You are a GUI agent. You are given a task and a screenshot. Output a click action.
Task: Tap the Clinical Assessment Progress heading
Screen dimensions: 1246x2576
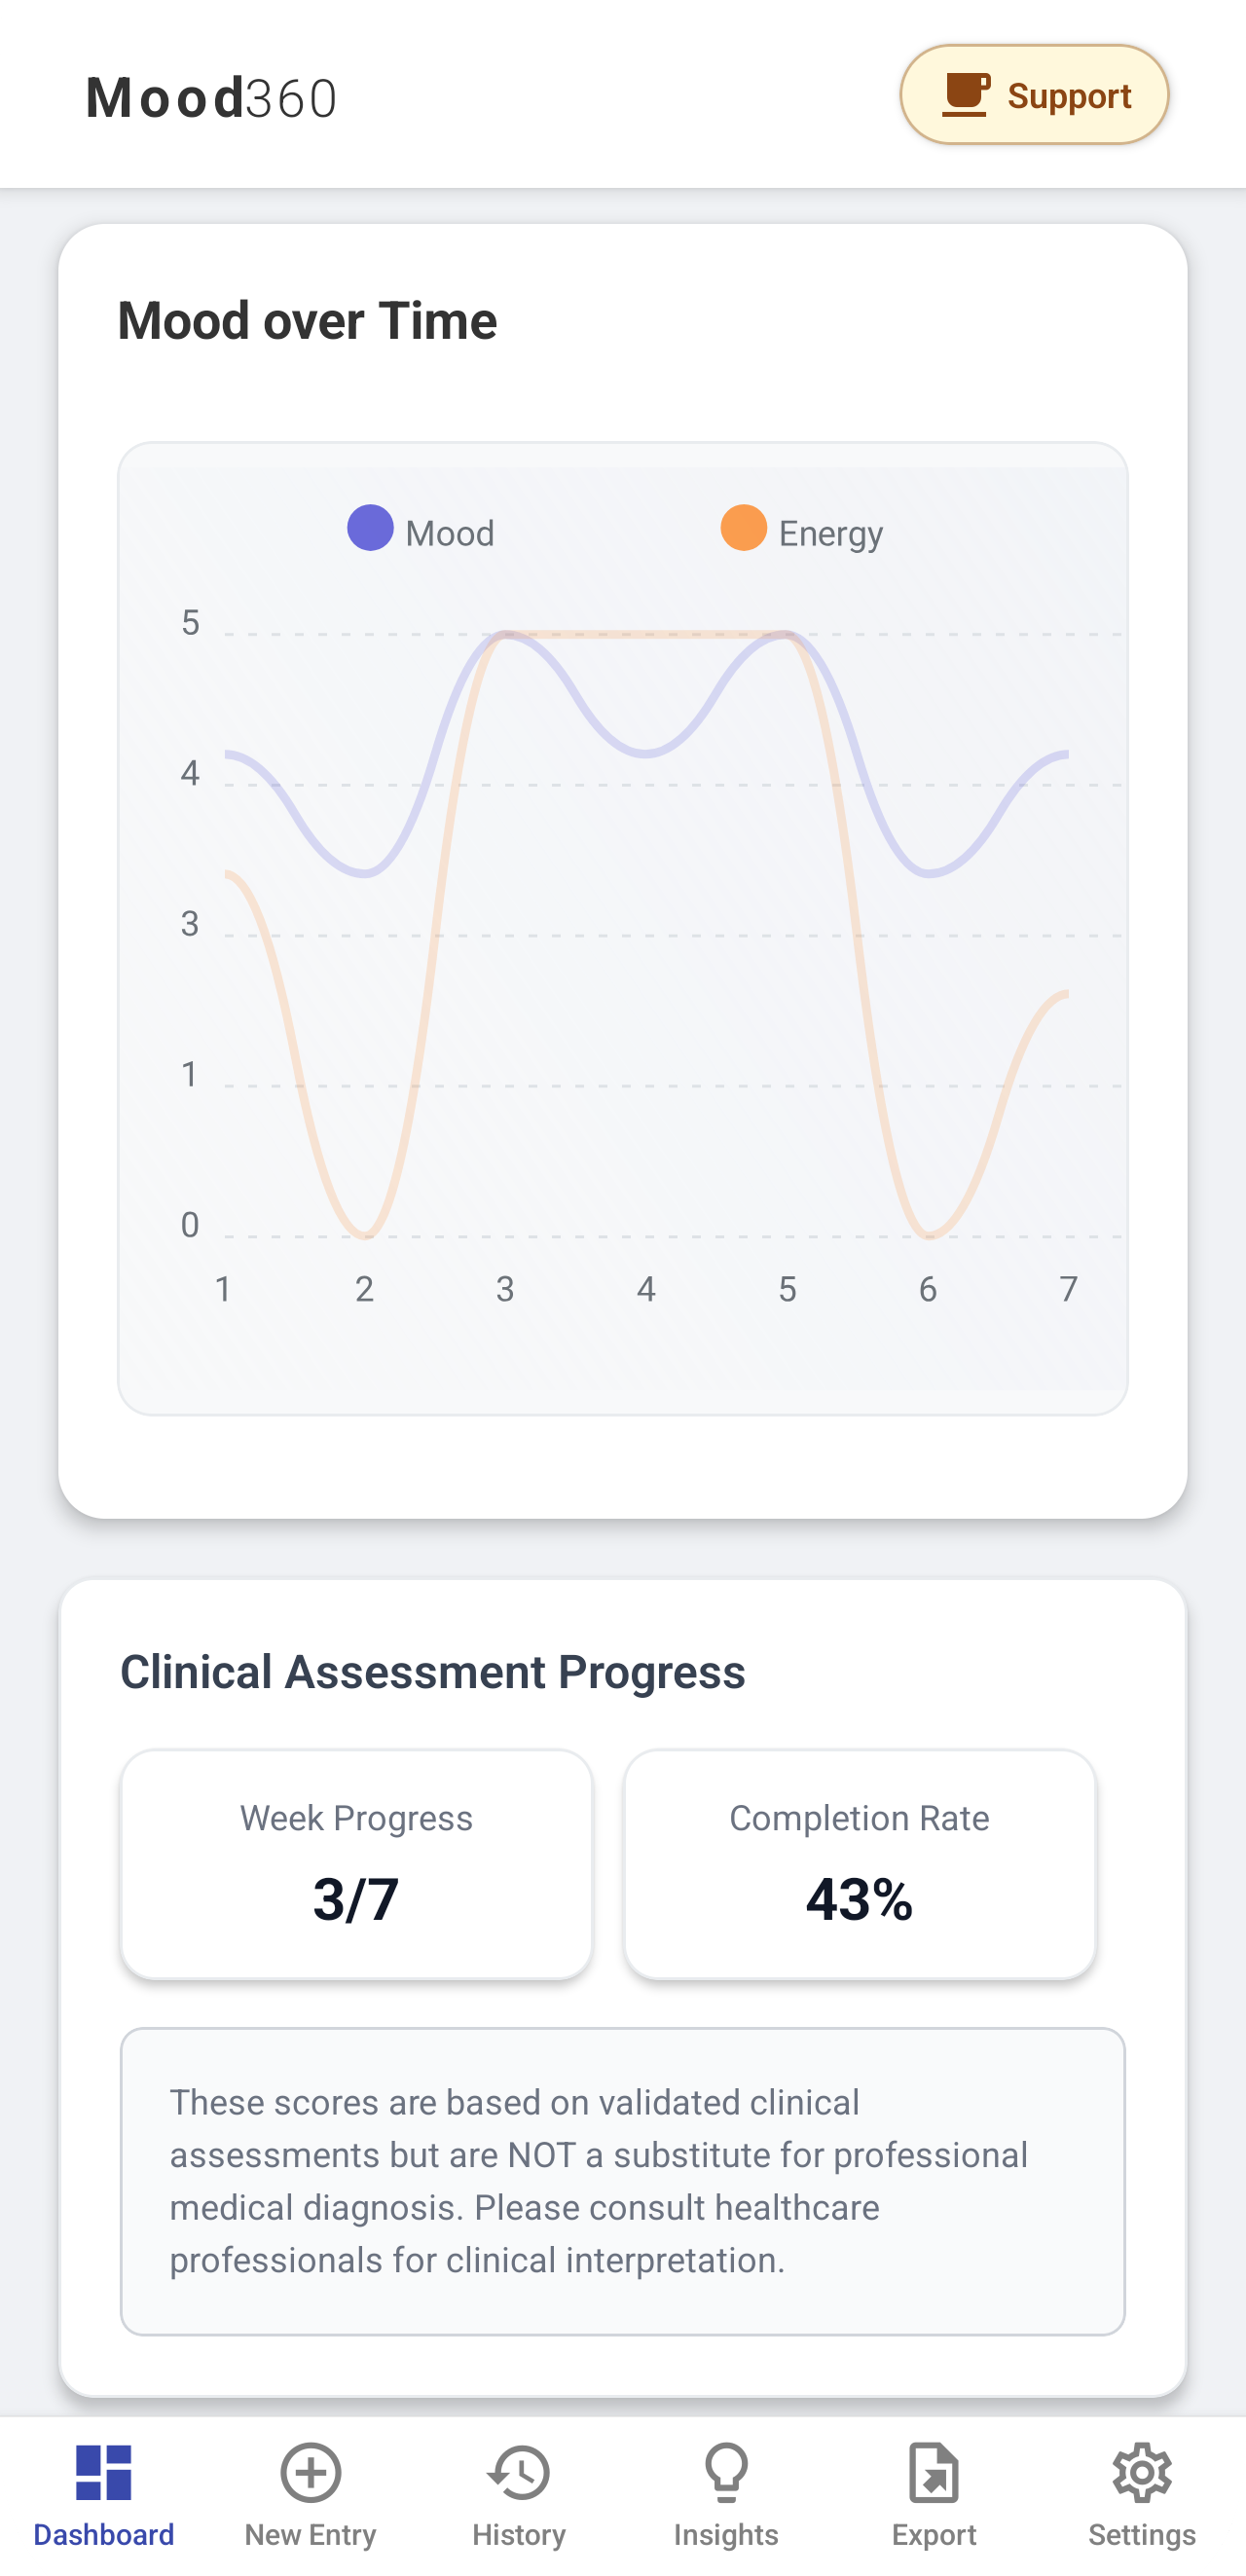pyautogui.click(x=432, y=1670)
